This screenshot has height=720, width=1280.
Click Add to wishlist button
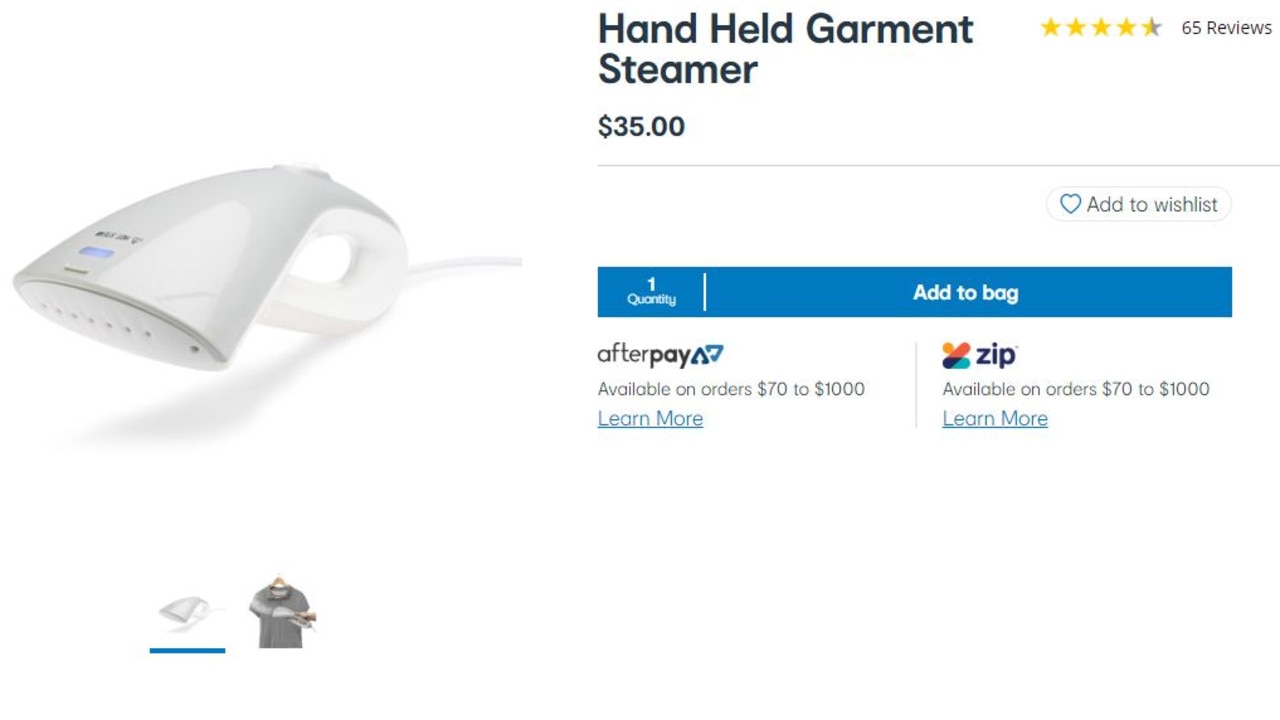(1139, 204)
